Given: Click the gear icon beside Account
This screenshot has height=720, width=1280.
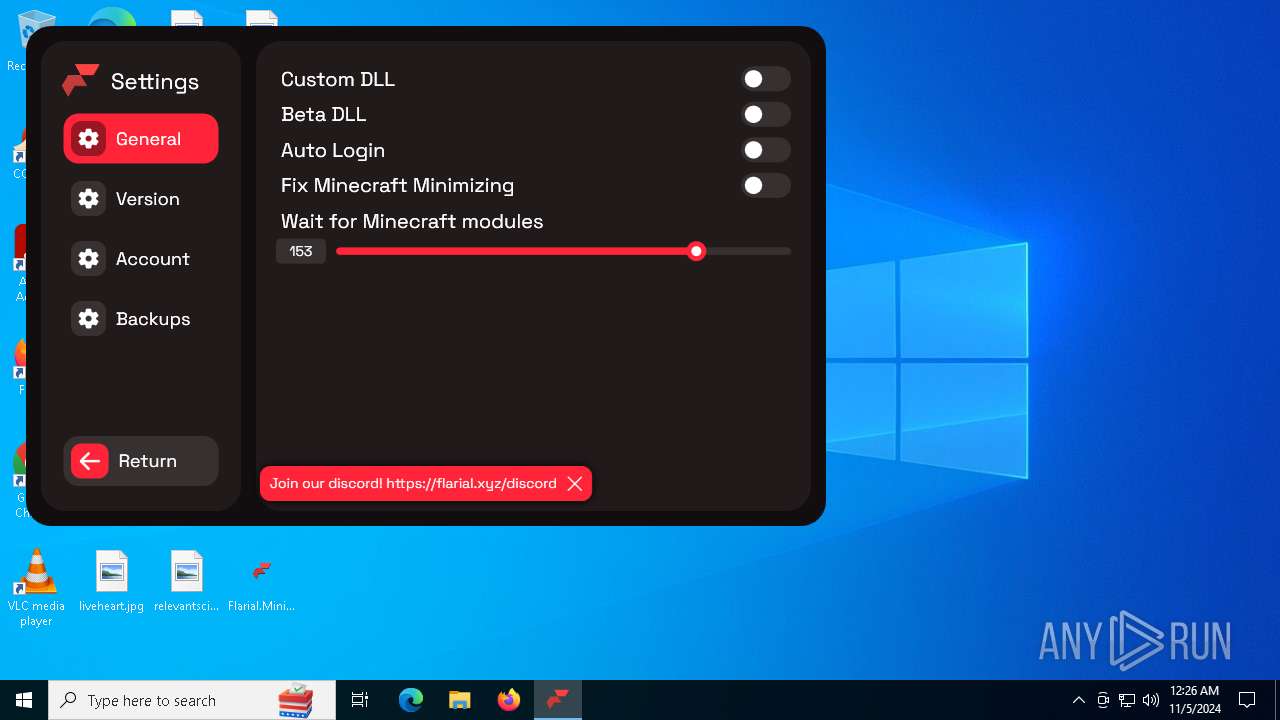Looking at the screenshot, I should (x=89, y=259).
